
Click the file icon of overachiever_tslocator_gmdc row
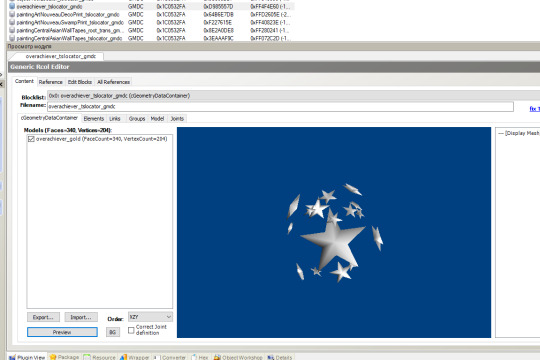(x=12, y=6)
